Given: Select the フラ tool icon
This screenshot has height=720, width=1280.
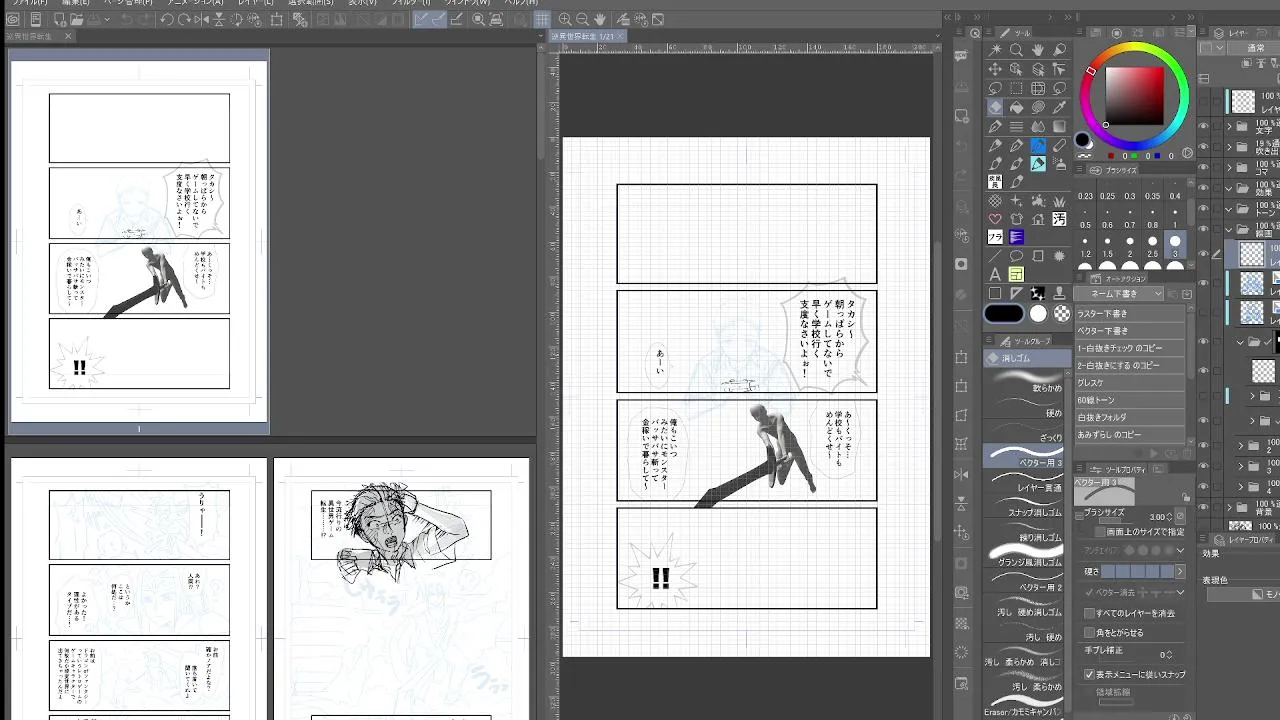Looking at the screenshot, I should pos(996,238).
